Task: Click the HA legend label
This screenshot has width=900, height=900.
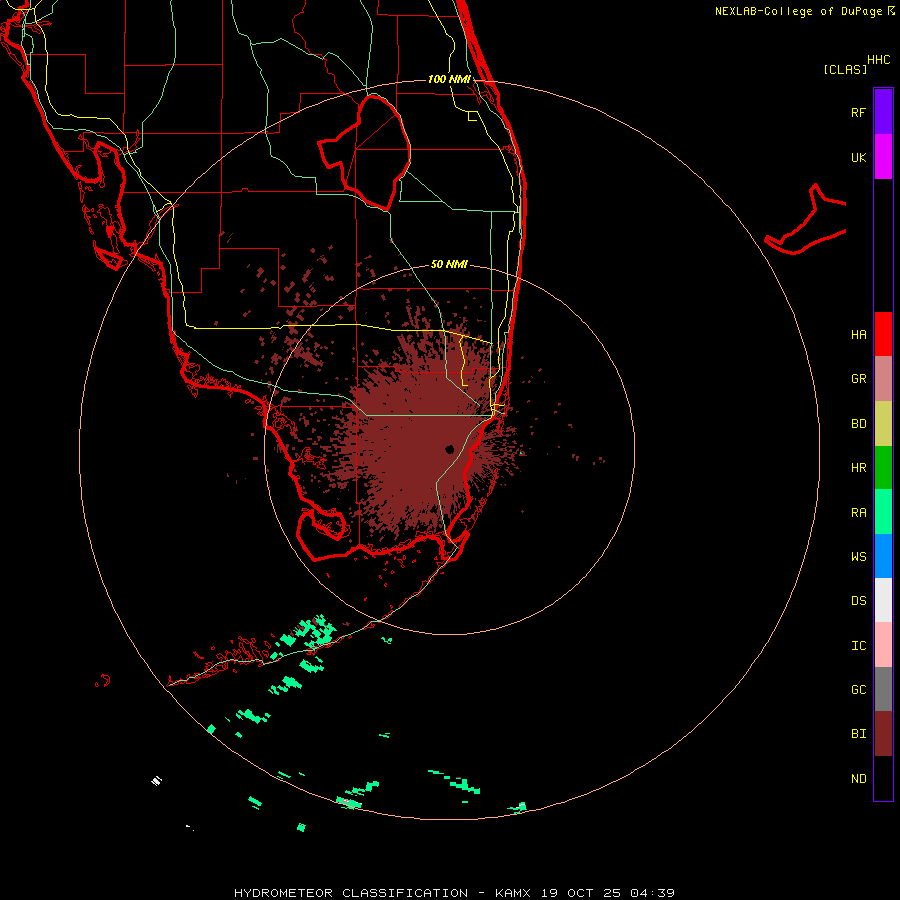Action: click(858, 335)
